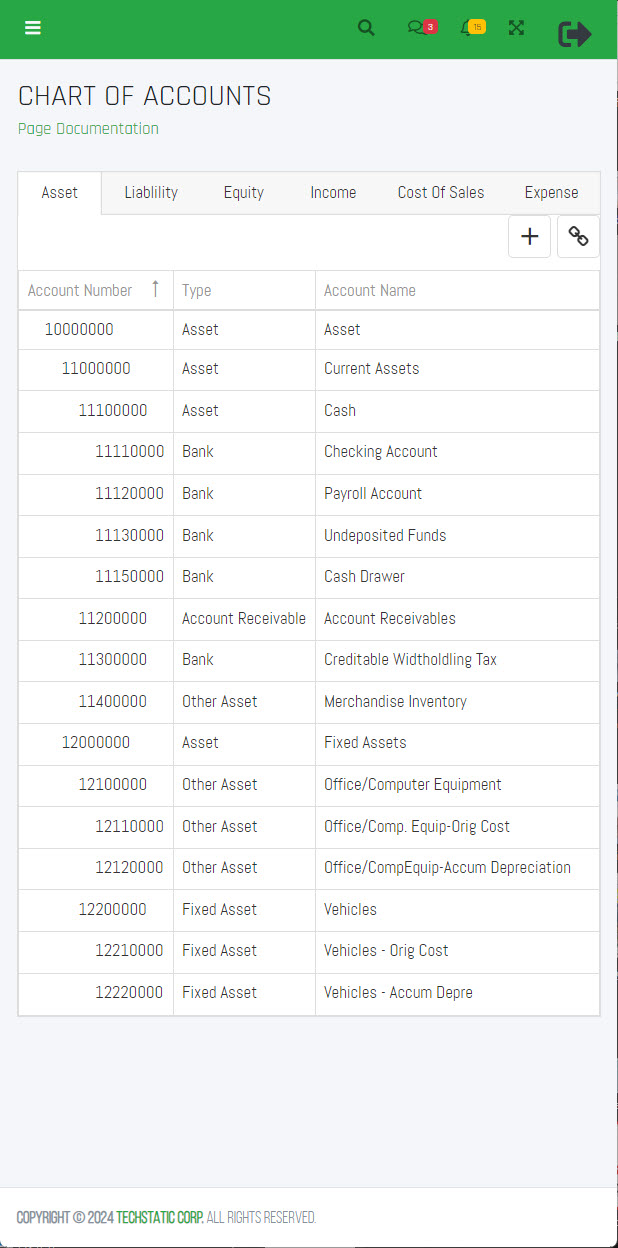Open the hamburger navigation menu
Image resolution: width=618 pixels, height=1248 pixels.
tap(33, 28)
